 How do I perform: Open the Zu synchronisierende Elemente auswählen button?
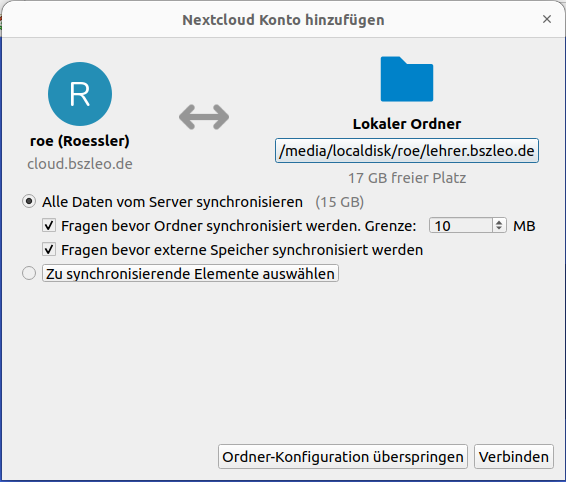190,273
